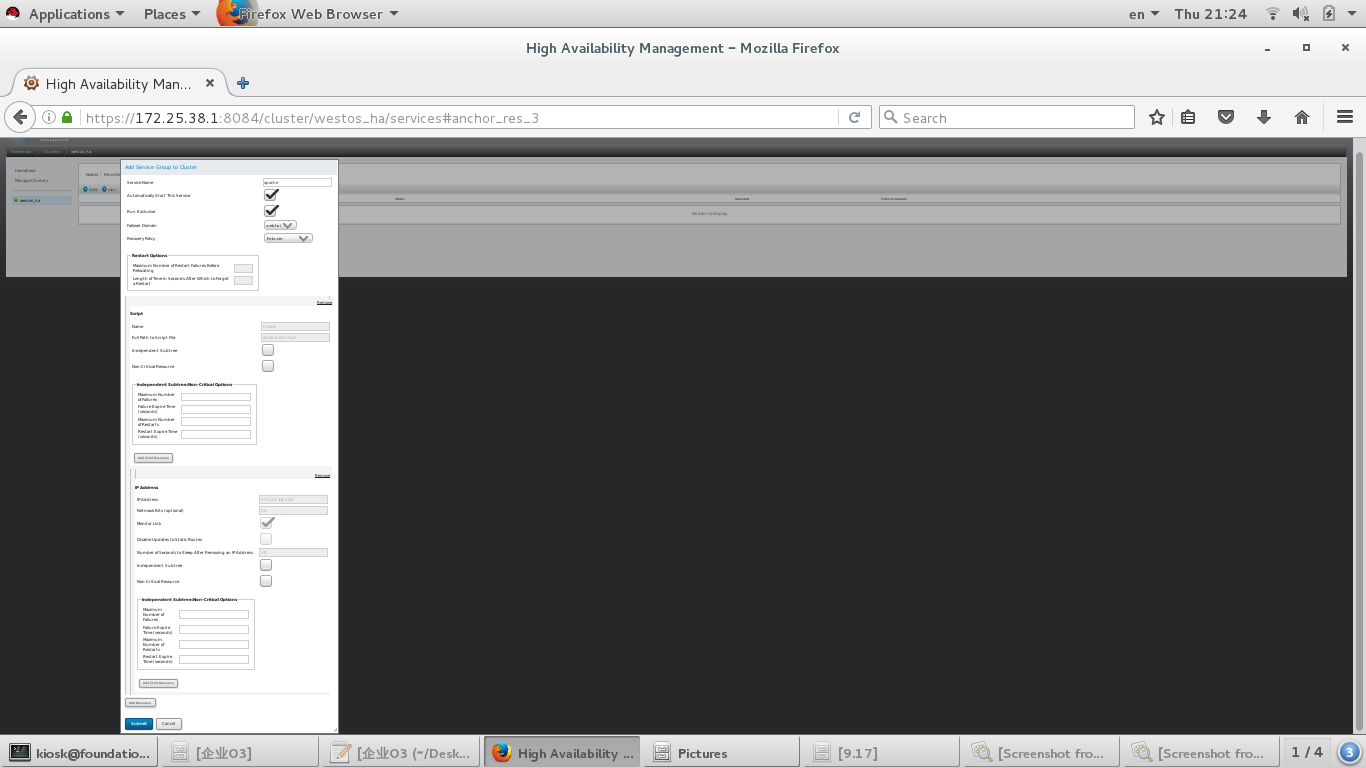
Task: Enable Independent Subtree in Script section
Action: coord(268,350)
